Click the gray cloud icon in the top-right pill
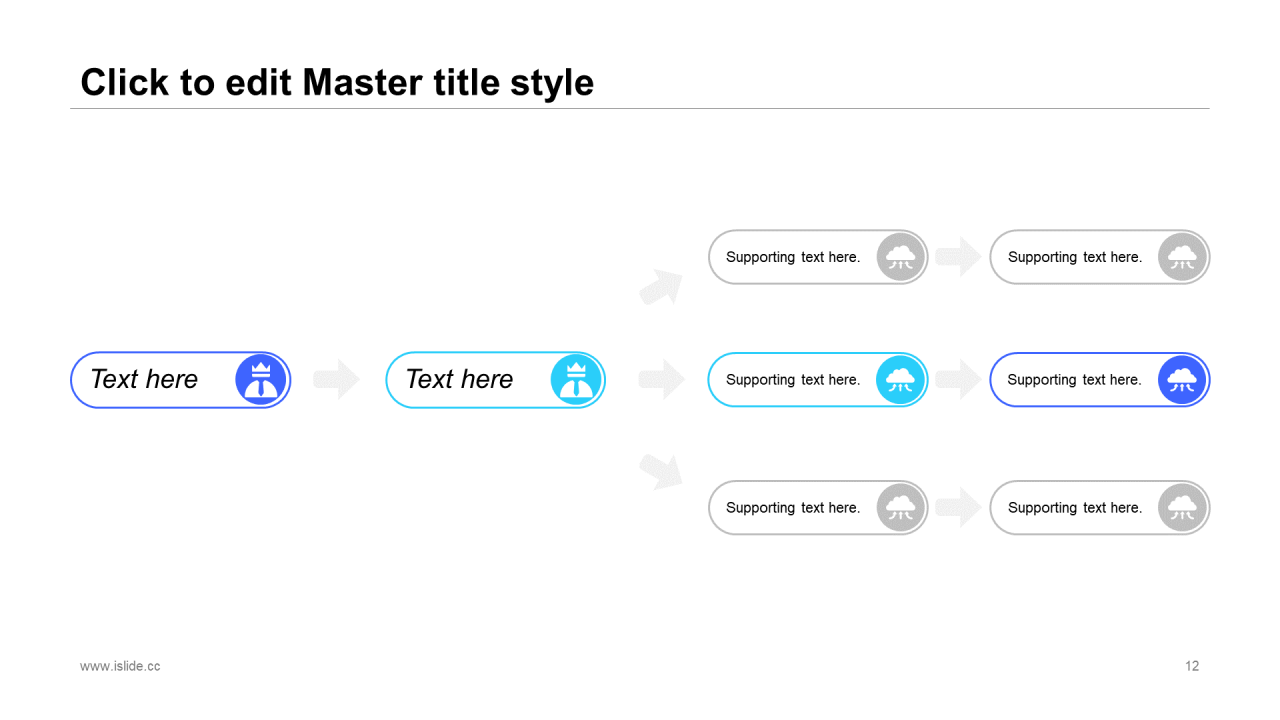Image resolution: width=1280 pixels, height=720 pixels. point(1182,257)
